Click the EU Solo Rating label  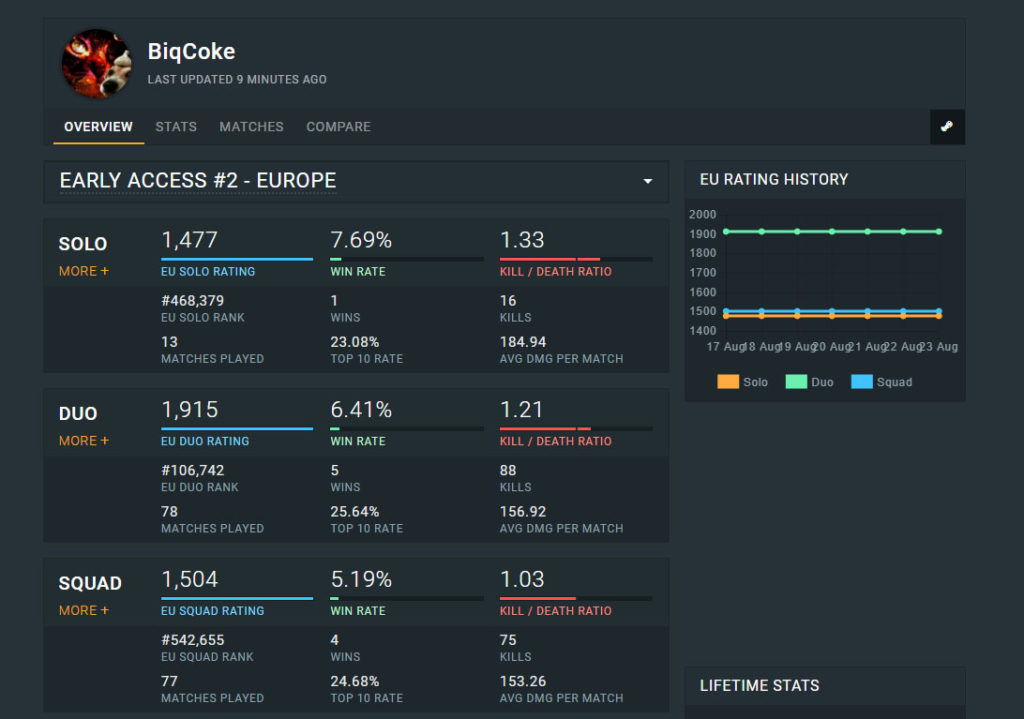(x=208, y=272)
